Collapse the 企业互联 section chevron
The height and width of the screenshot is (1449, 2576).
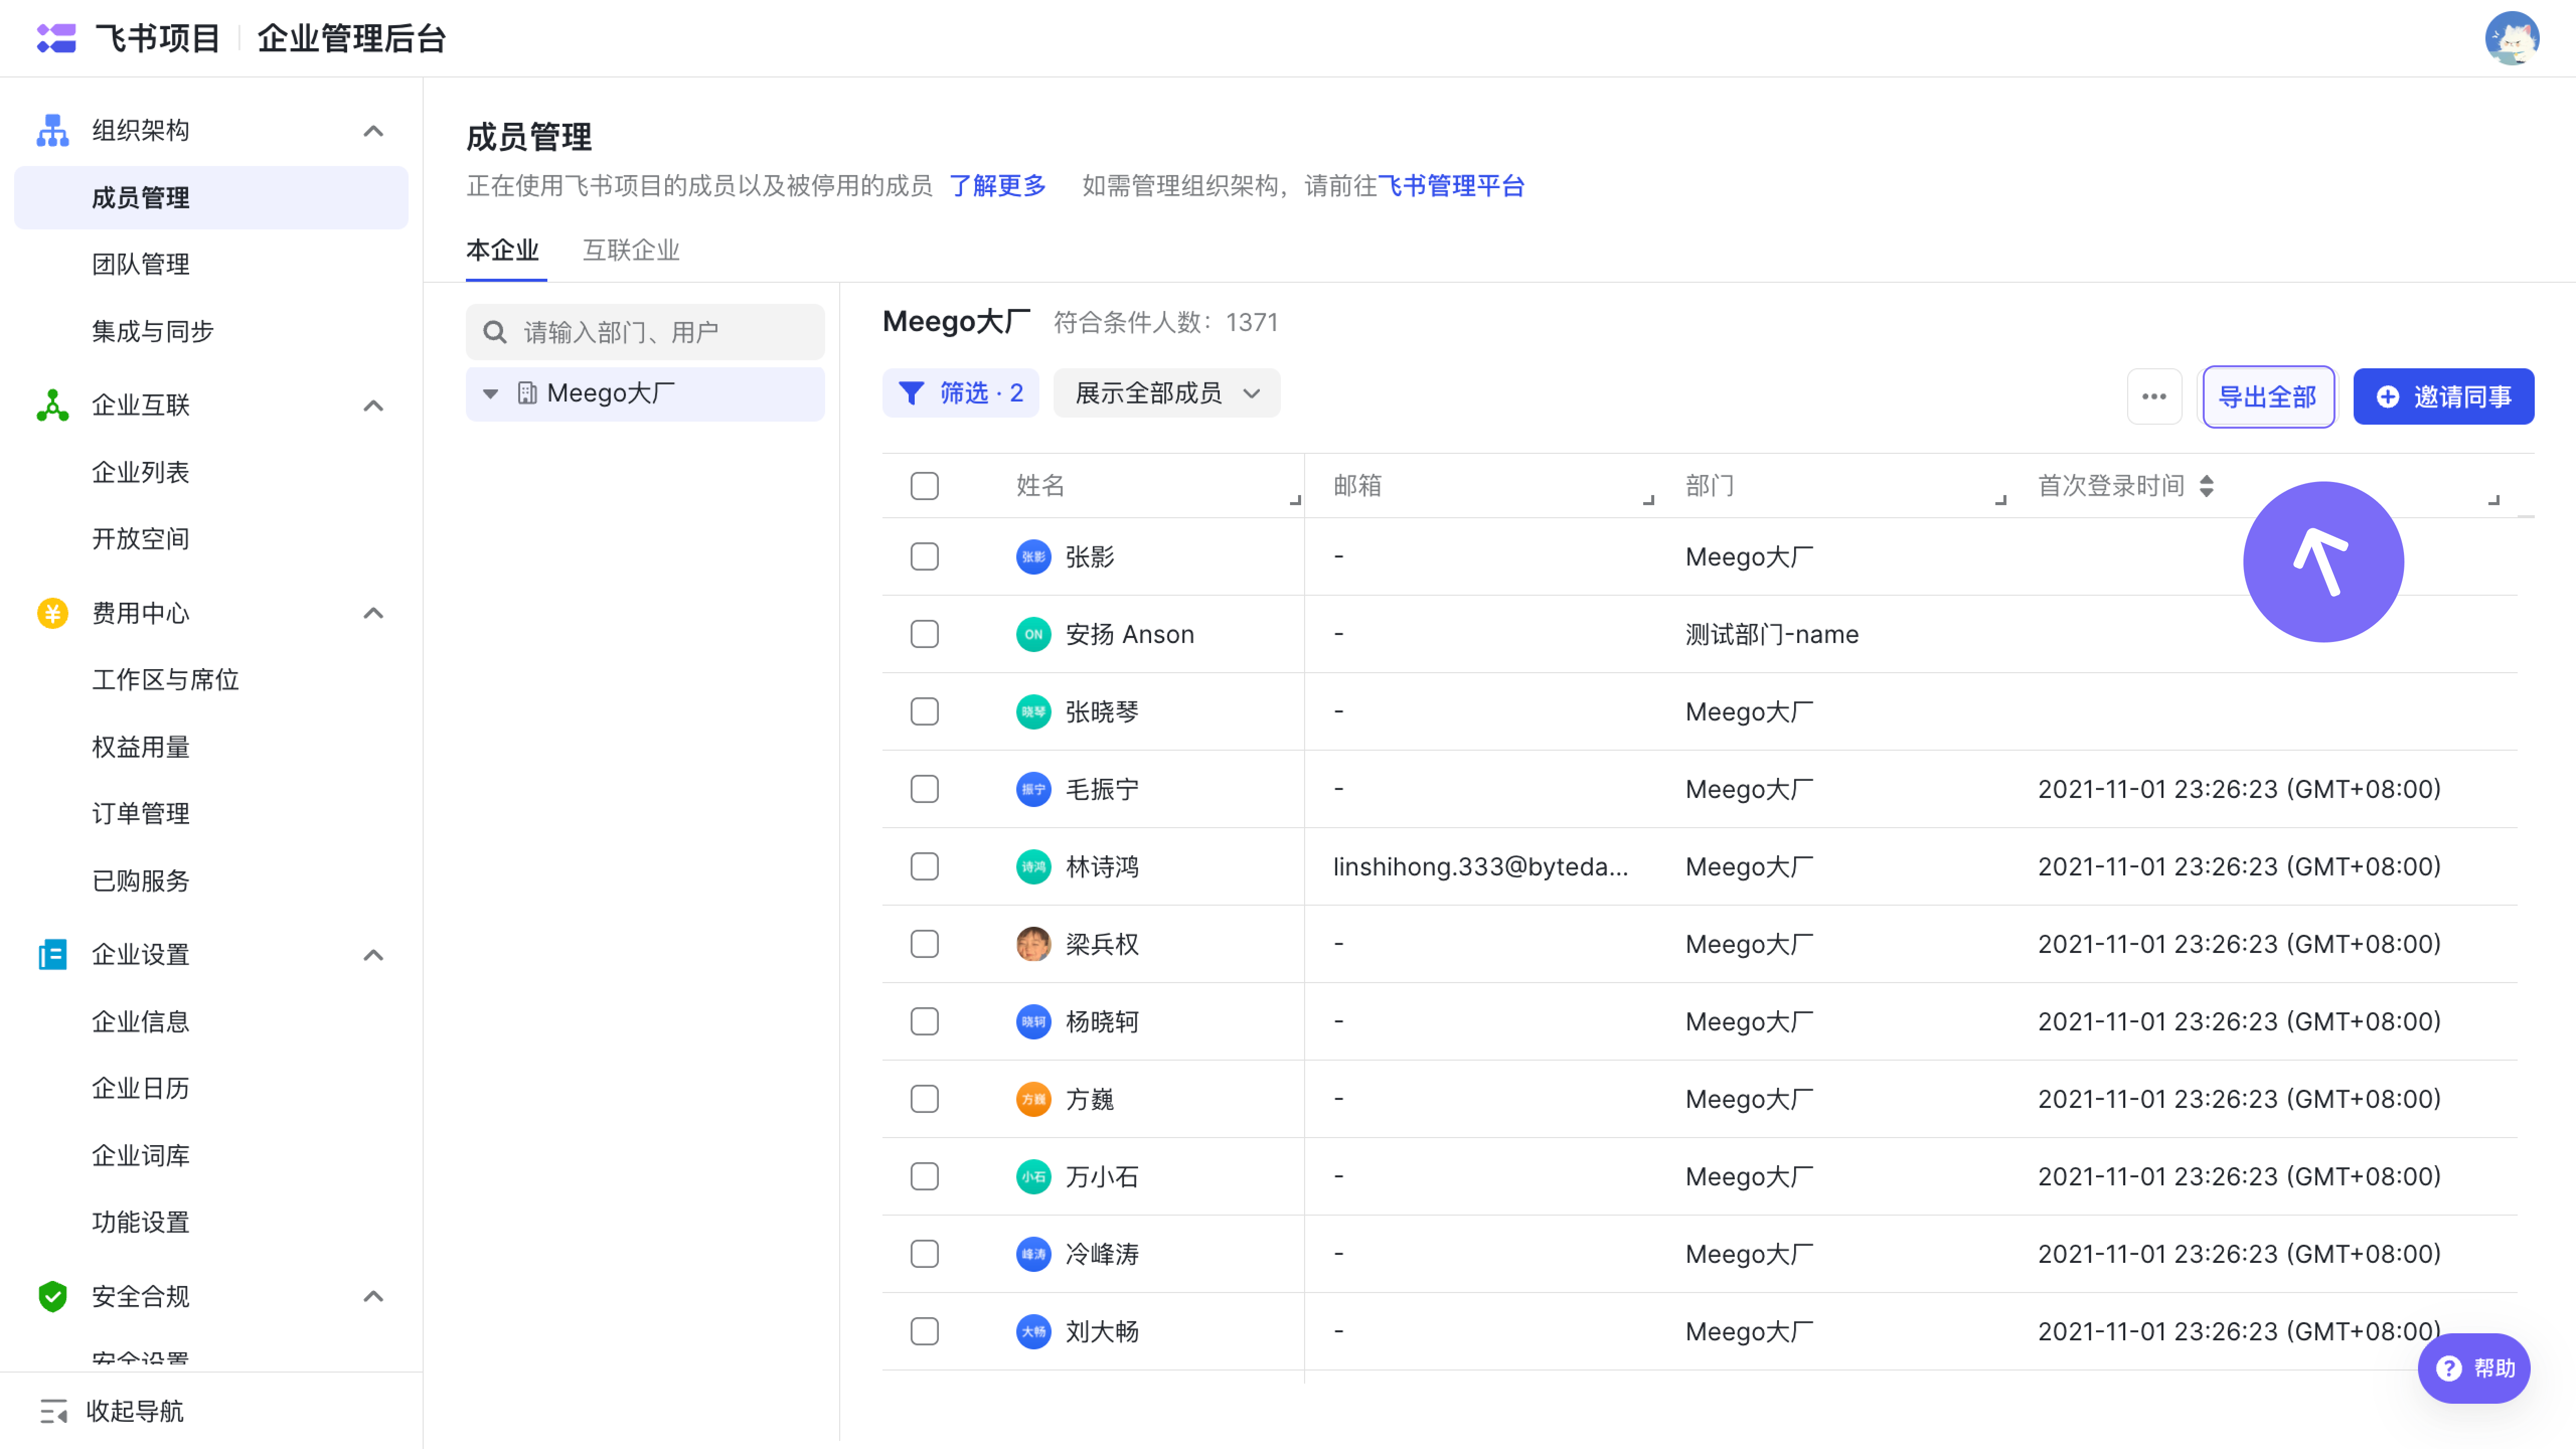coord(373,406)
